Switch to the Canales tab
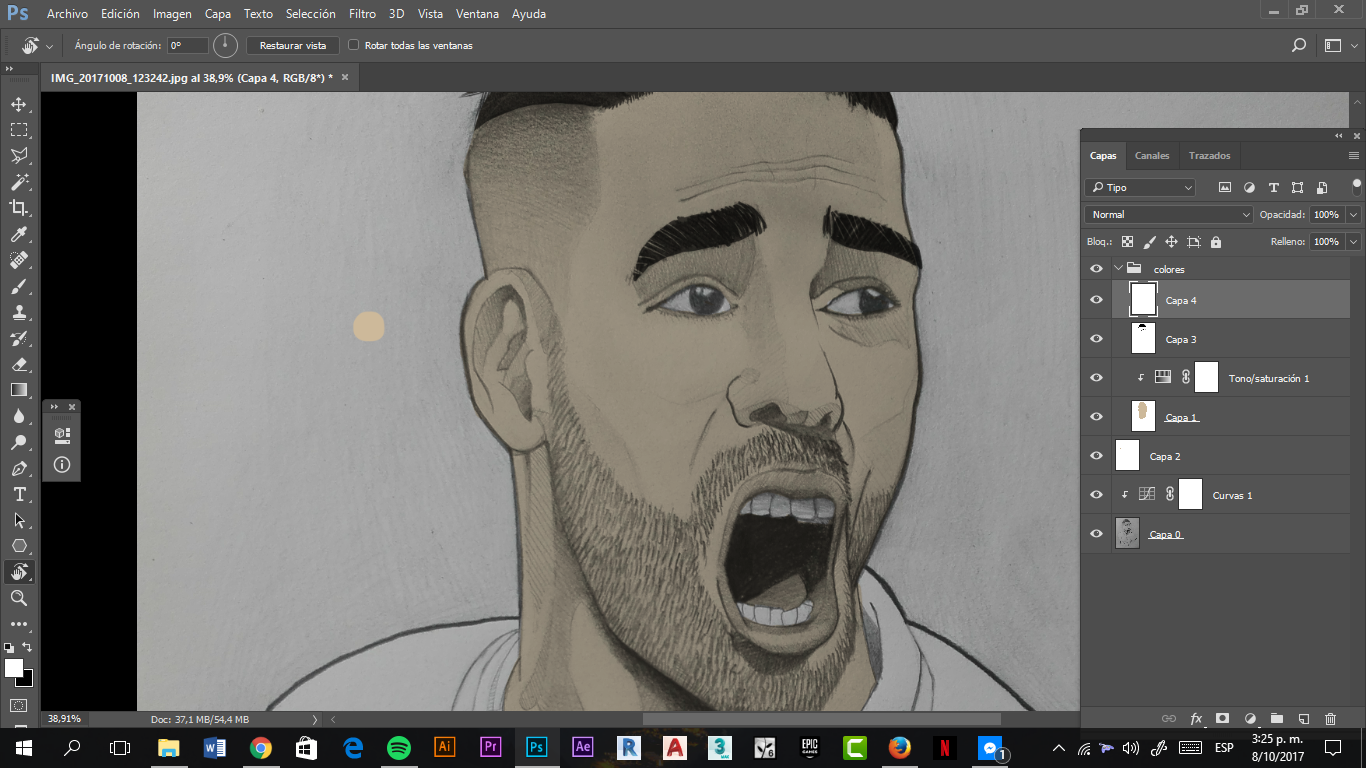 [x=1152, y=156]
